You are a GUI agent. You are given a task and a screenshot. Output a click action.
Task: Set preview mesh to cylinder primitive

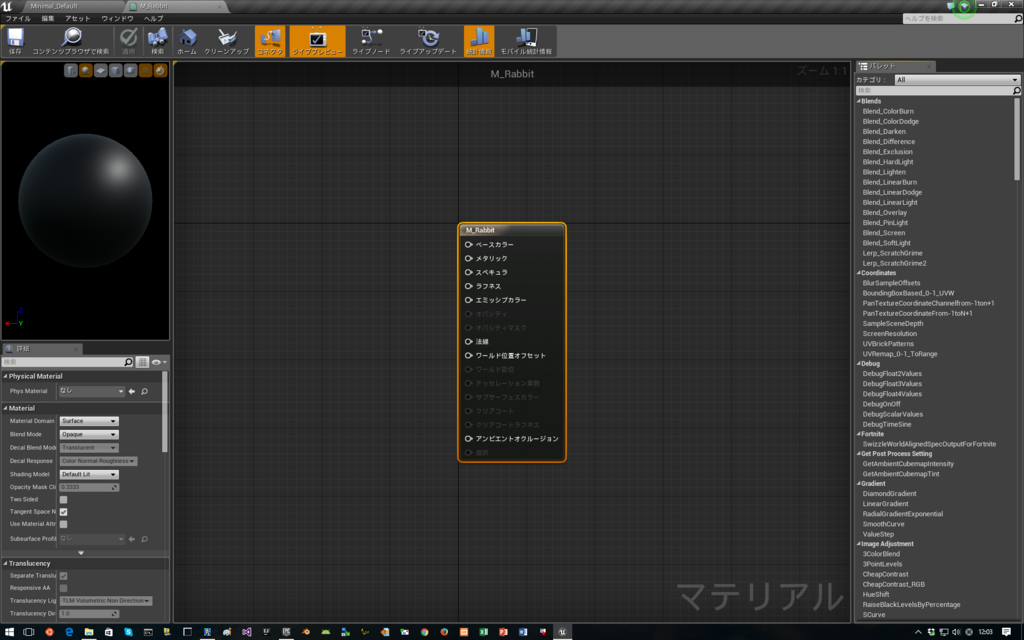pos(71,71)
